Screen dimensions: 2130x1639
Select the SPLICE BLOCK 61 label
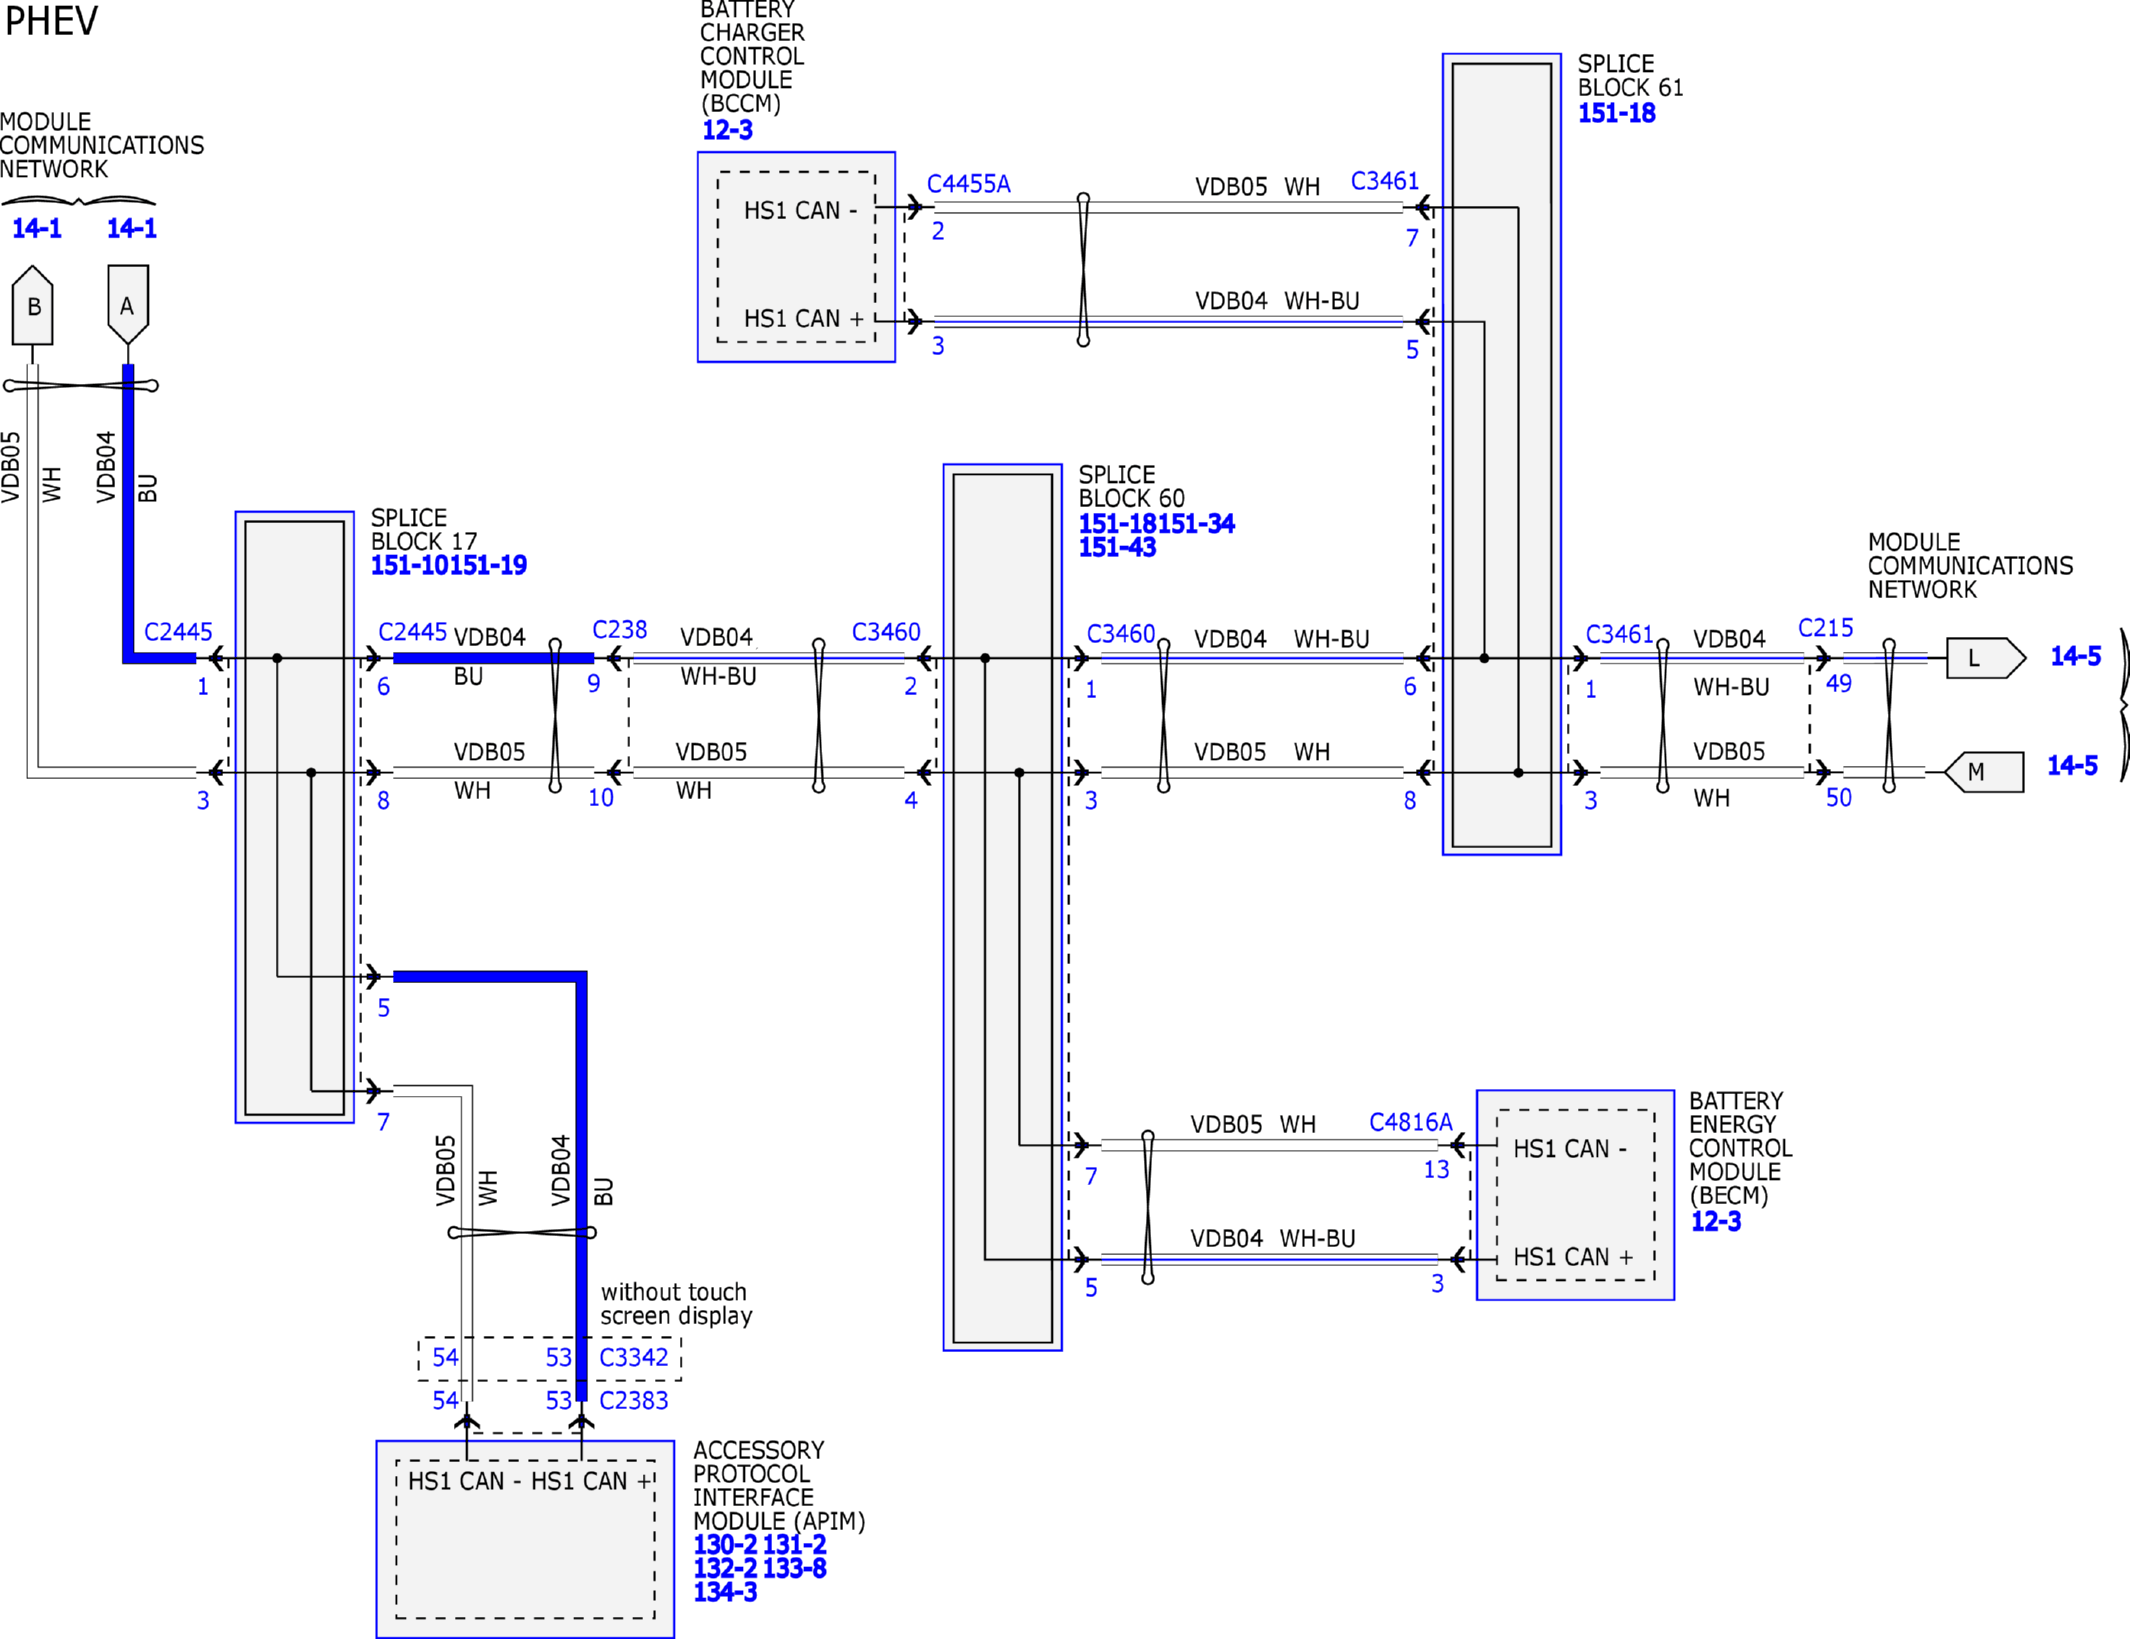(1631, 75)
